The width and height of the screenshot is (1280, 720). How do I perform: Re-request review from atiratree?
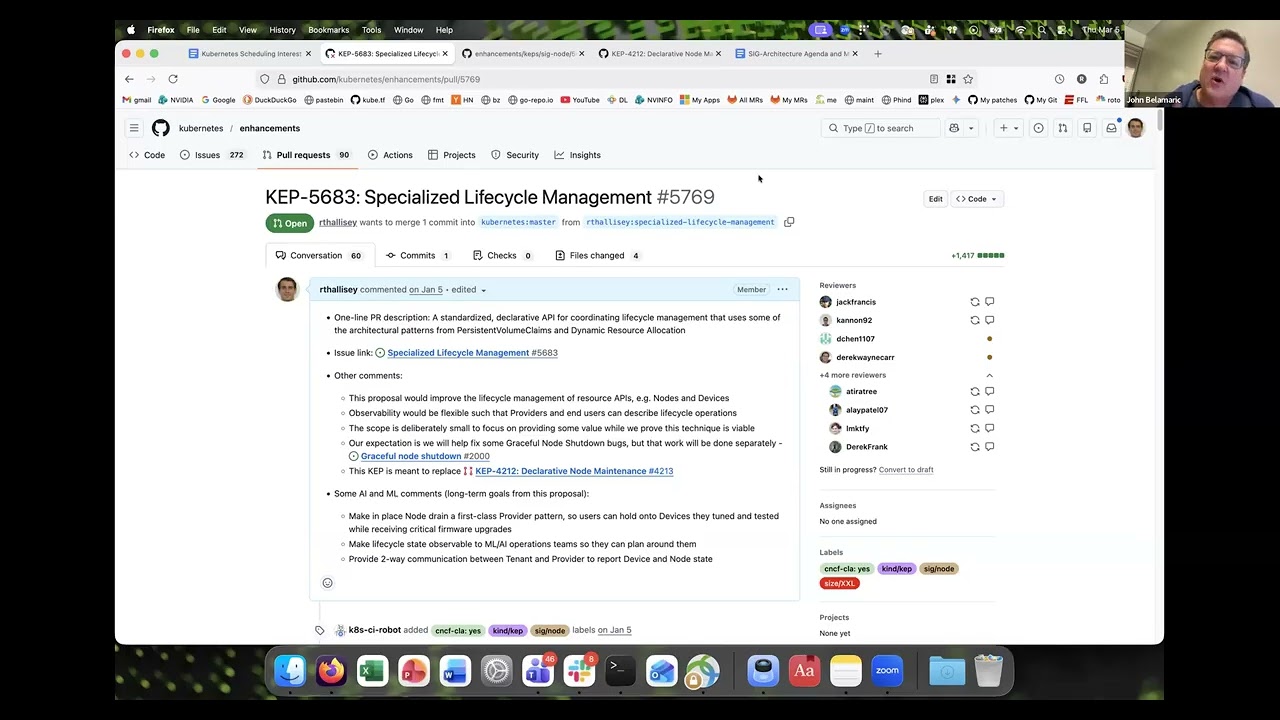click(975, 392)
